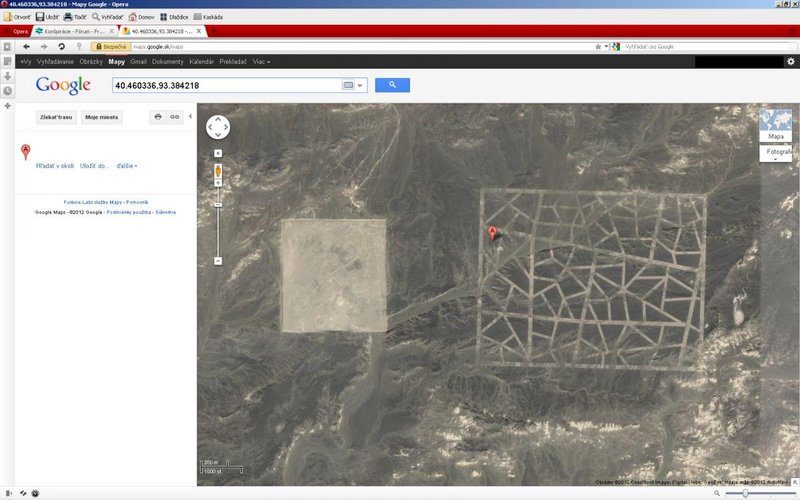This screenshot has width=800, height=500.
Task: Click the Získať trasu button
Action: pos(55,117)
